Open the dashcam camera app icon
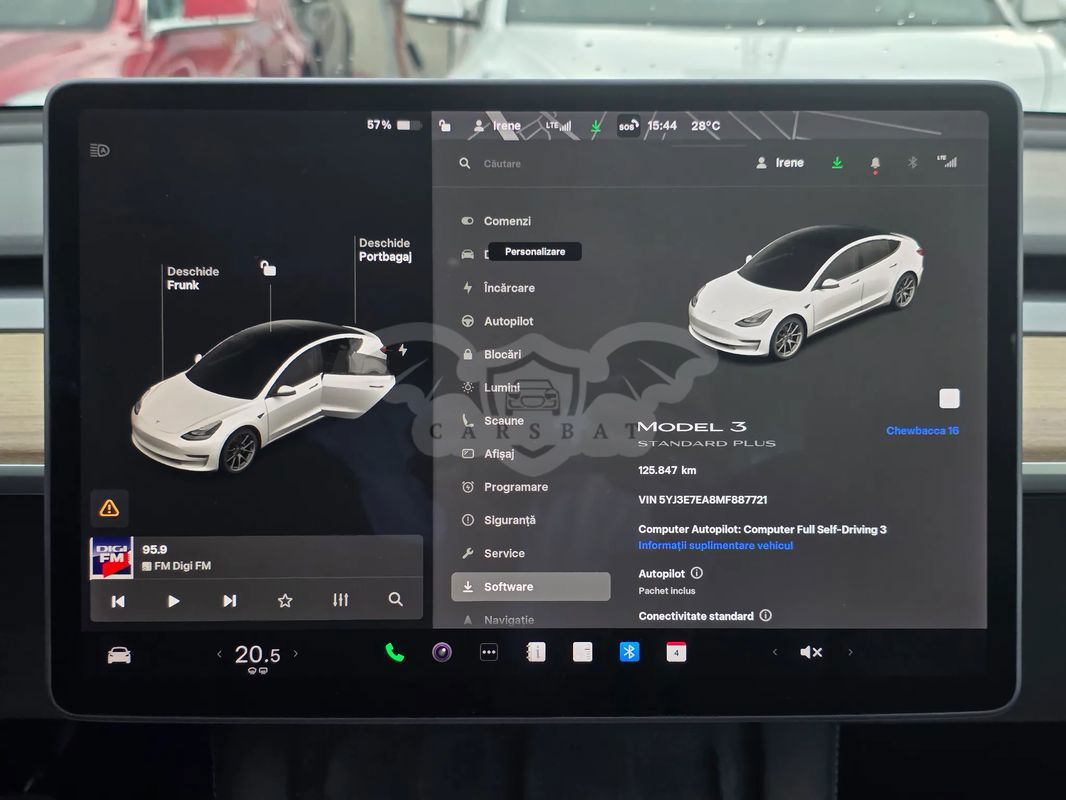 442,653
